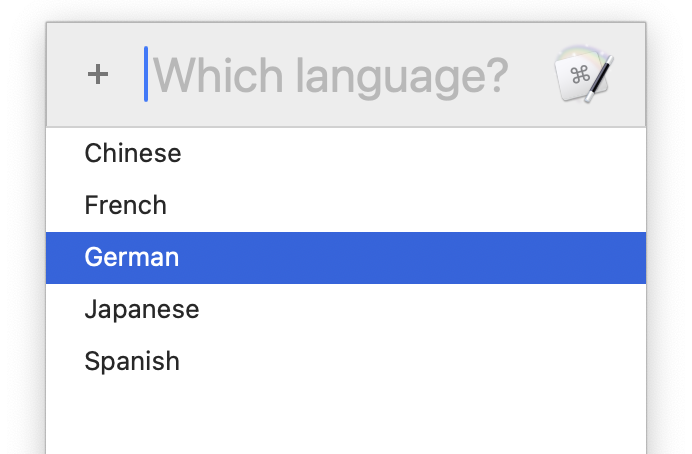Click the French row below Chinese

[x=126, y=206]
